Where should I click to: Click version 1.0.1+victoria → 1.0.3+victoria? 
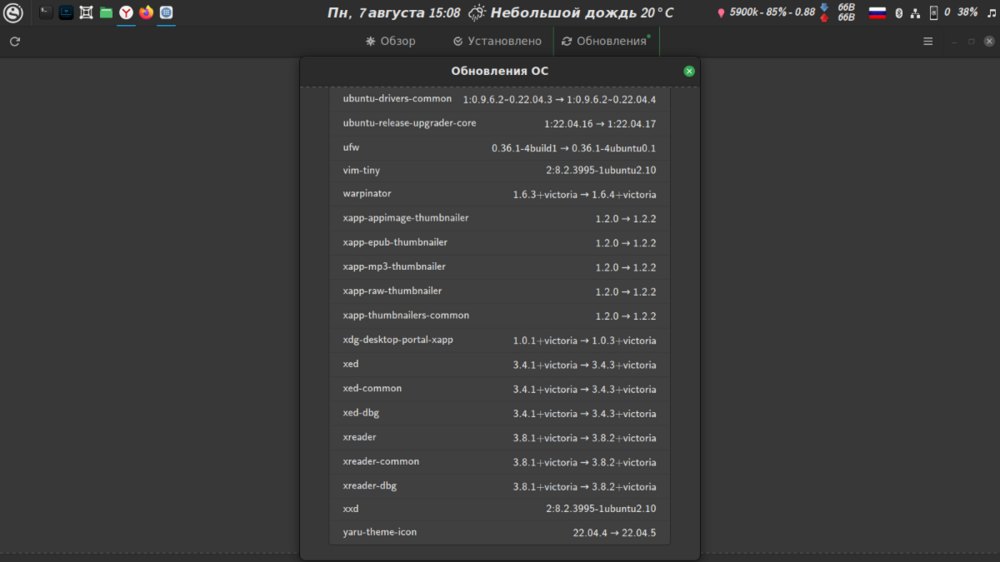point(584,341)
